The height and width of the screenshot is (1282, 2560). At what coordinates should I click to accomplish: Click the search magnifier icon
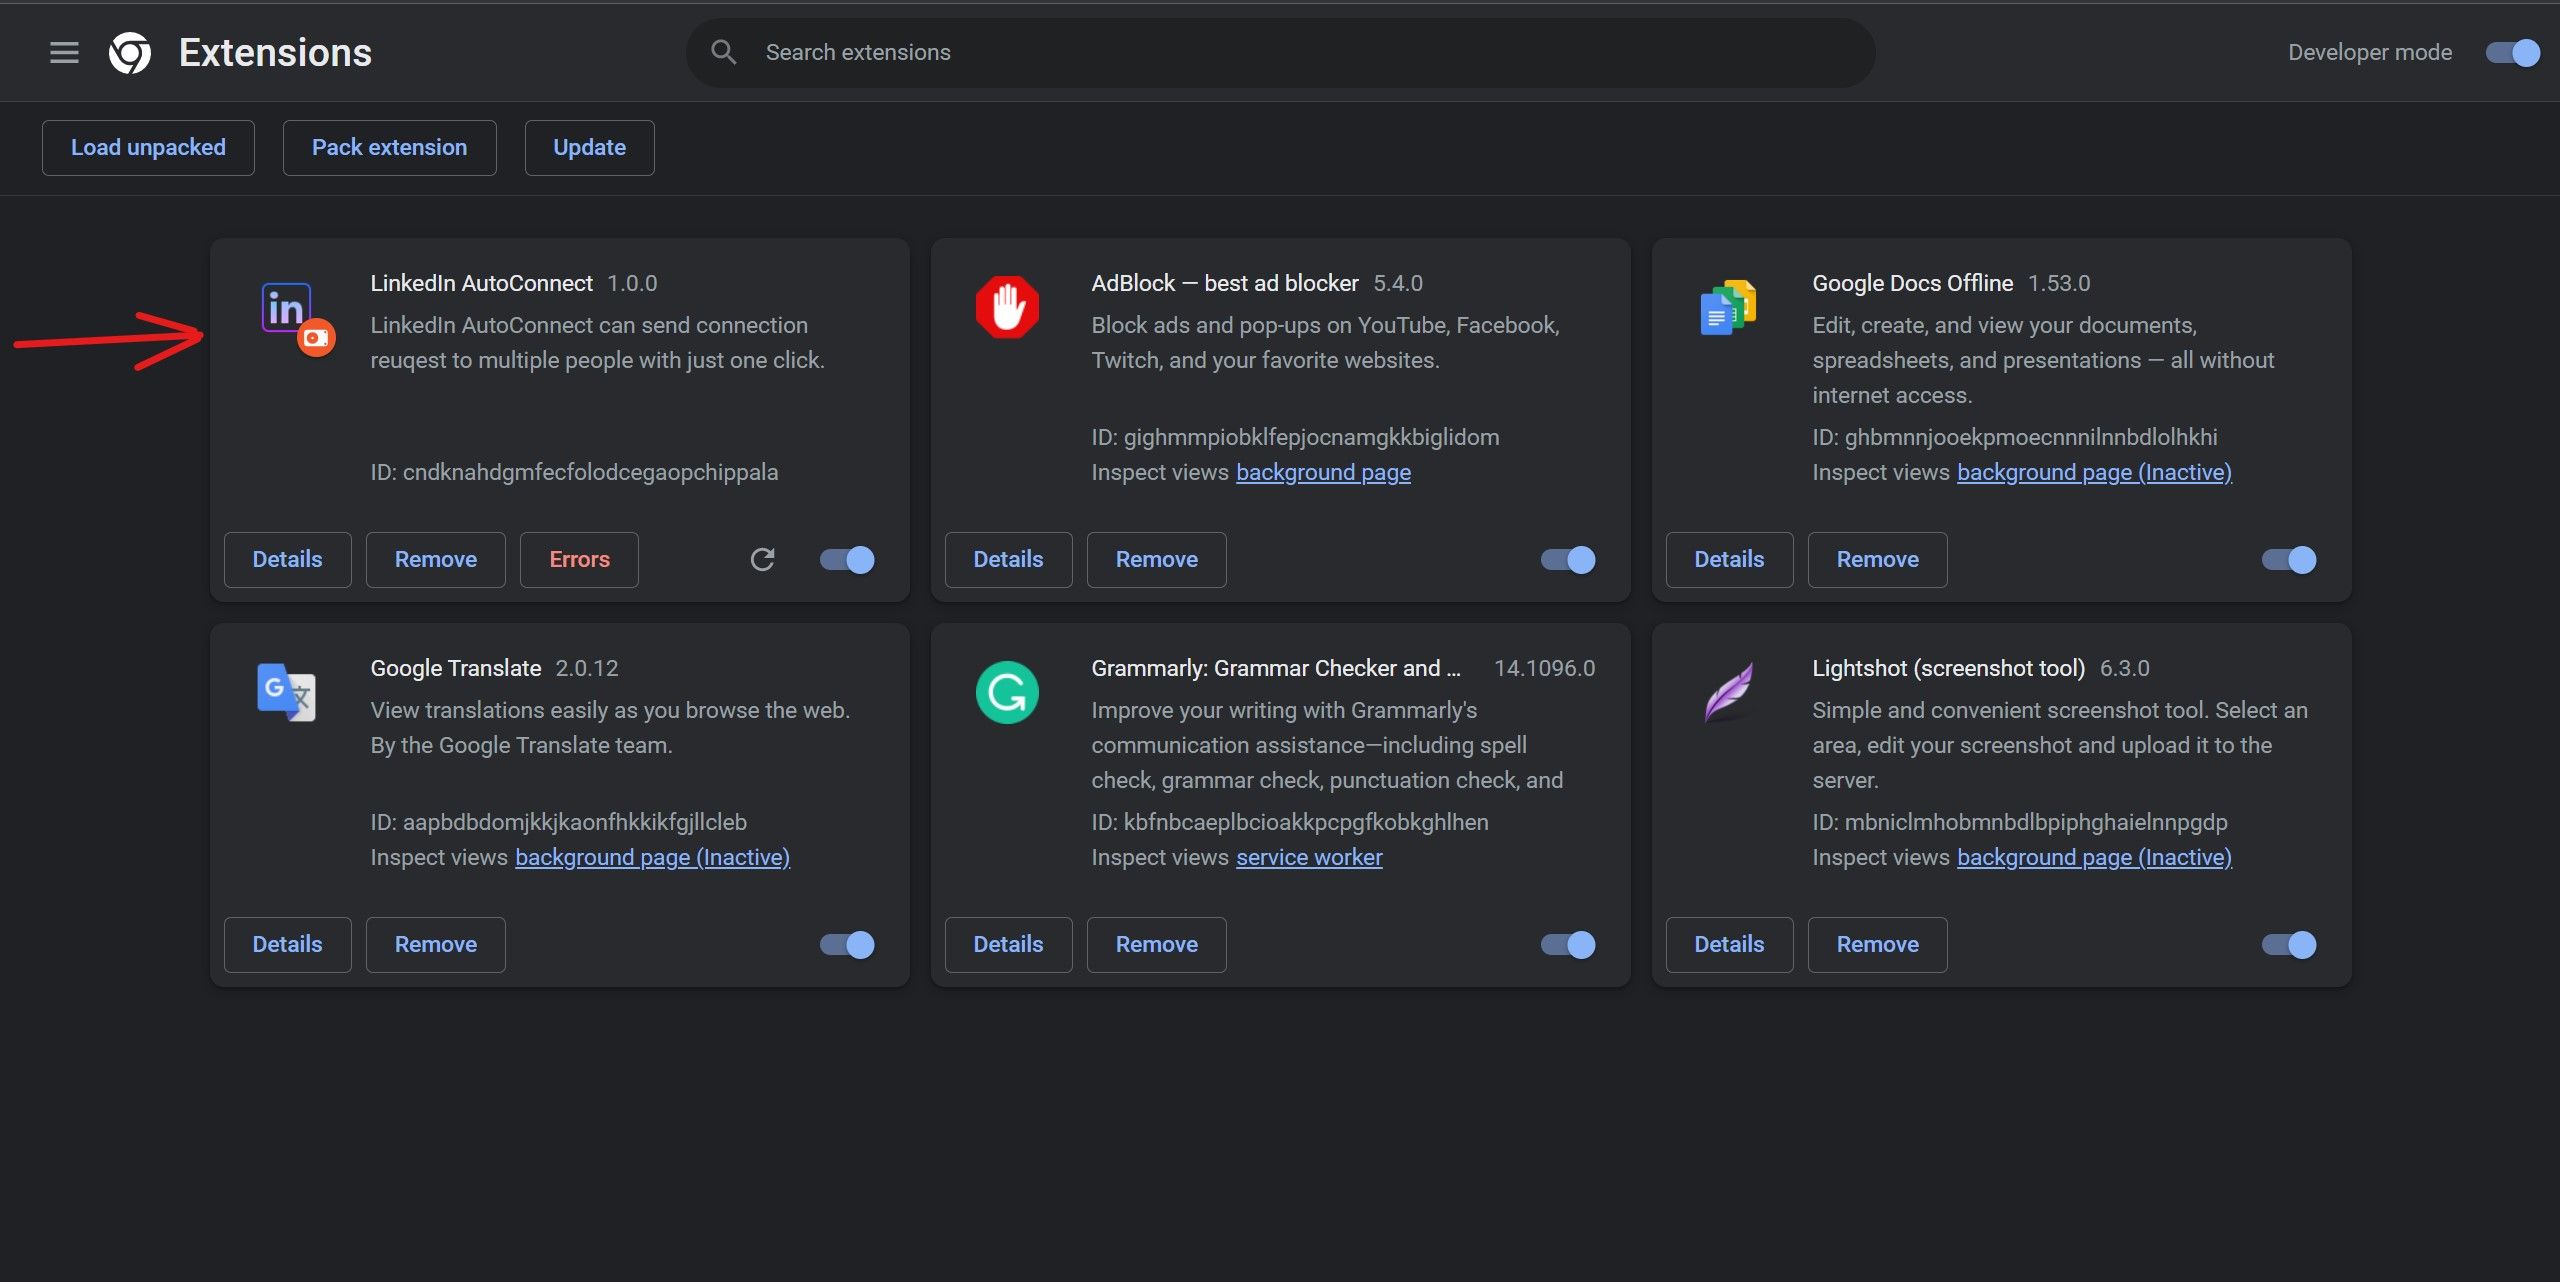point(723,51)
